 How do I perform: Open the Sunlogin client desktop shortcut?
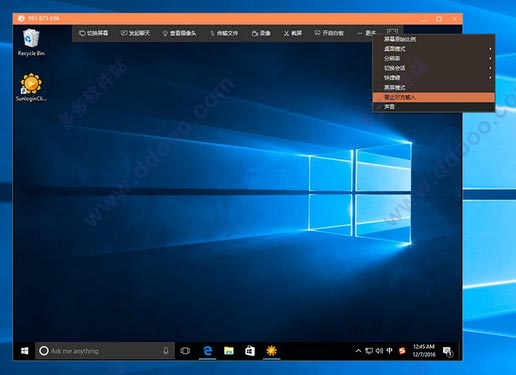[31, 87]
